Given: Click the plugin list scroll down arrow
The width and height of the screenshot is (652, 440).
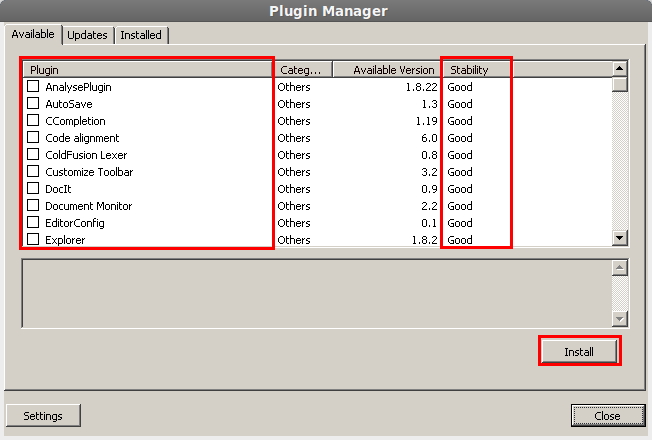Looking at the screenshot, I should click(x=620, y=238).
